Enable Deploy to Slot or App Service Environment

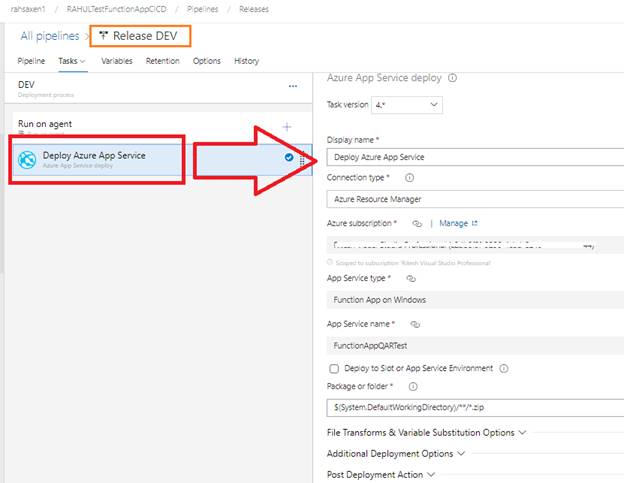pos(334,369)
